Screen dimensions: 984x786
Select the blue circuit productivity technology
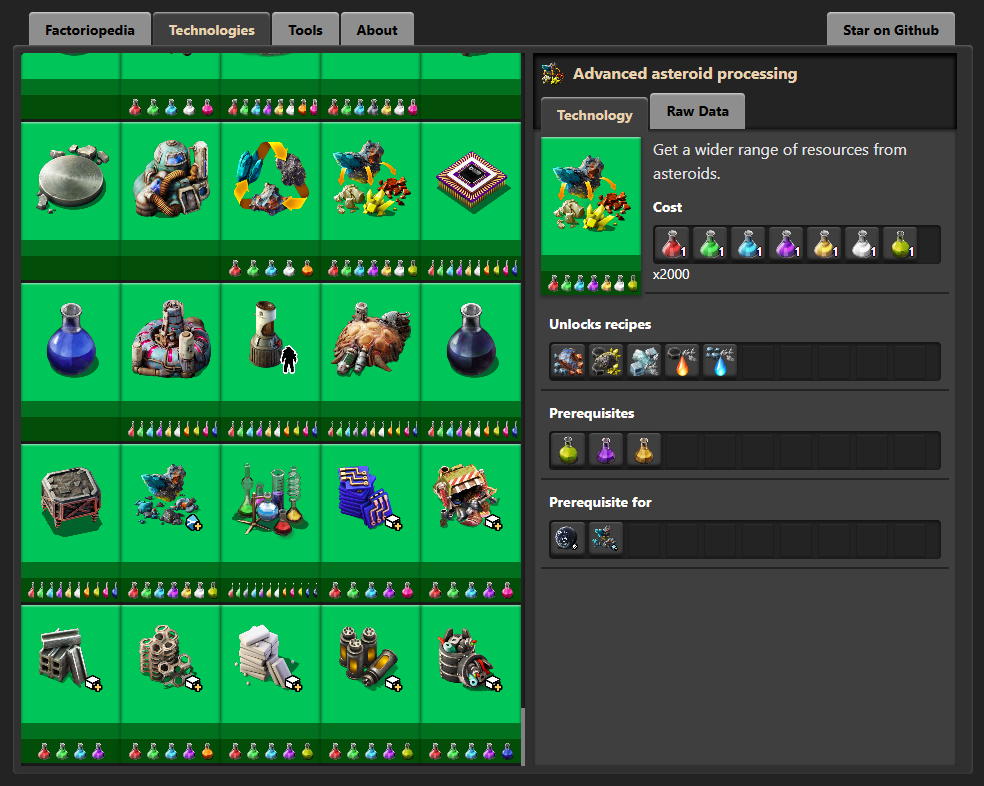pyautogui.click(x=370, y=523)
